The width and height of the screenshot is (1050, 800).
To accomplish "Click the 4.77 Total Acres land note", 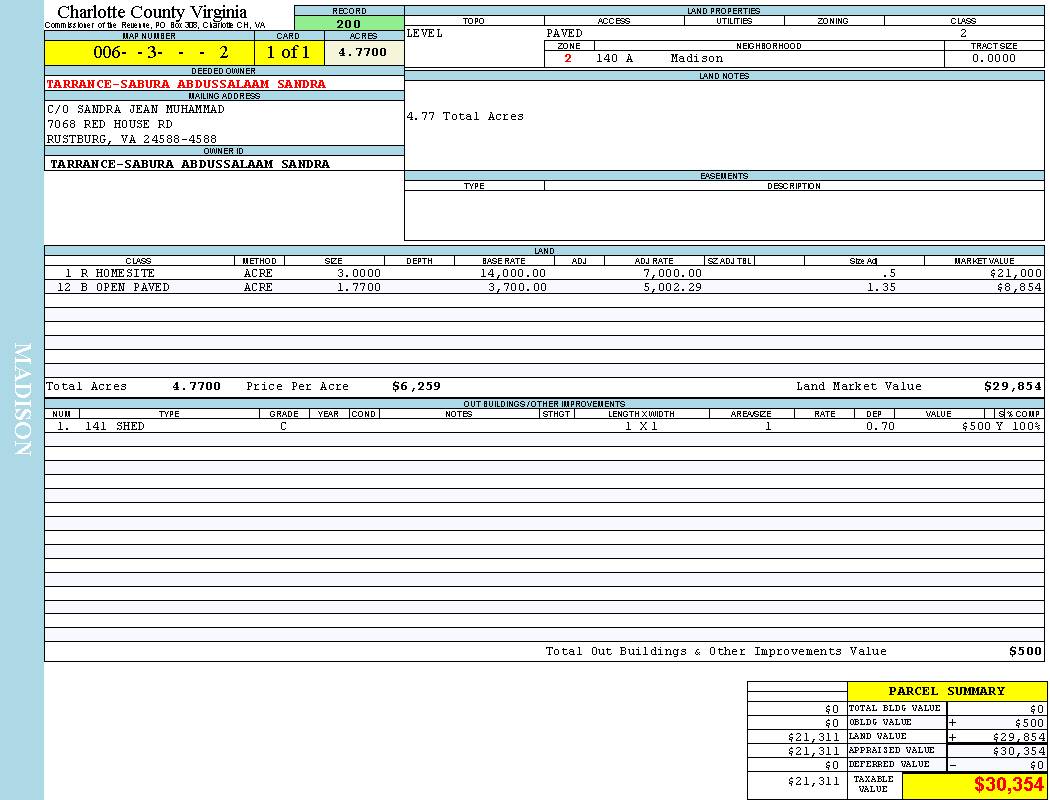I will click(x=465, y=116).
